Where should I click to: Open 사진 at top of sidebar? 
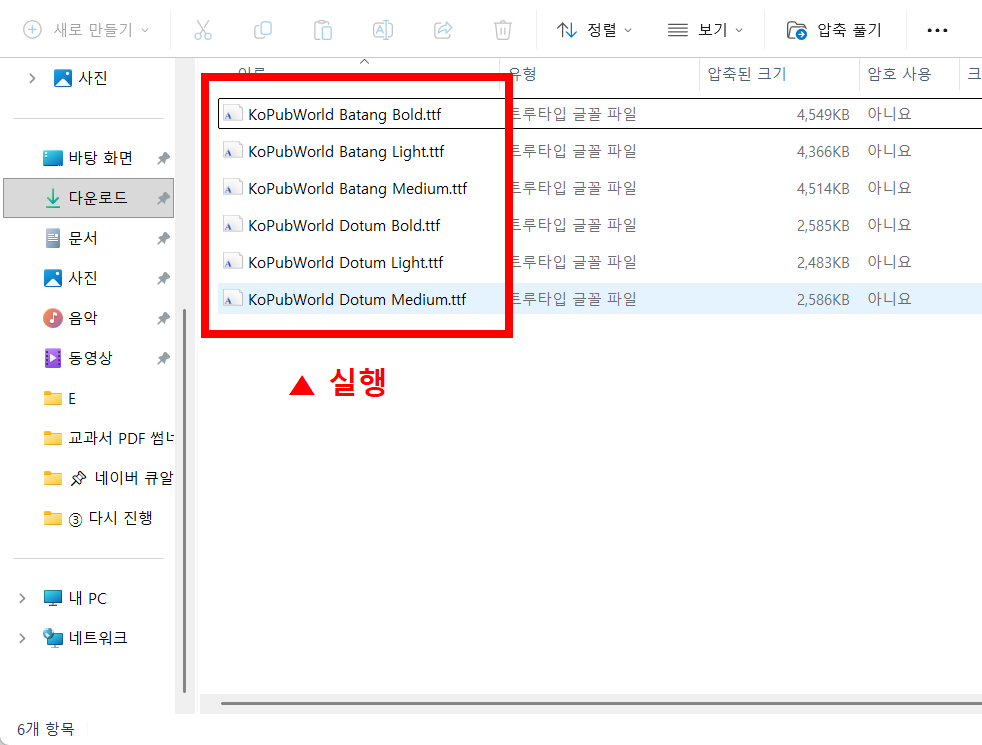[81, 78]
